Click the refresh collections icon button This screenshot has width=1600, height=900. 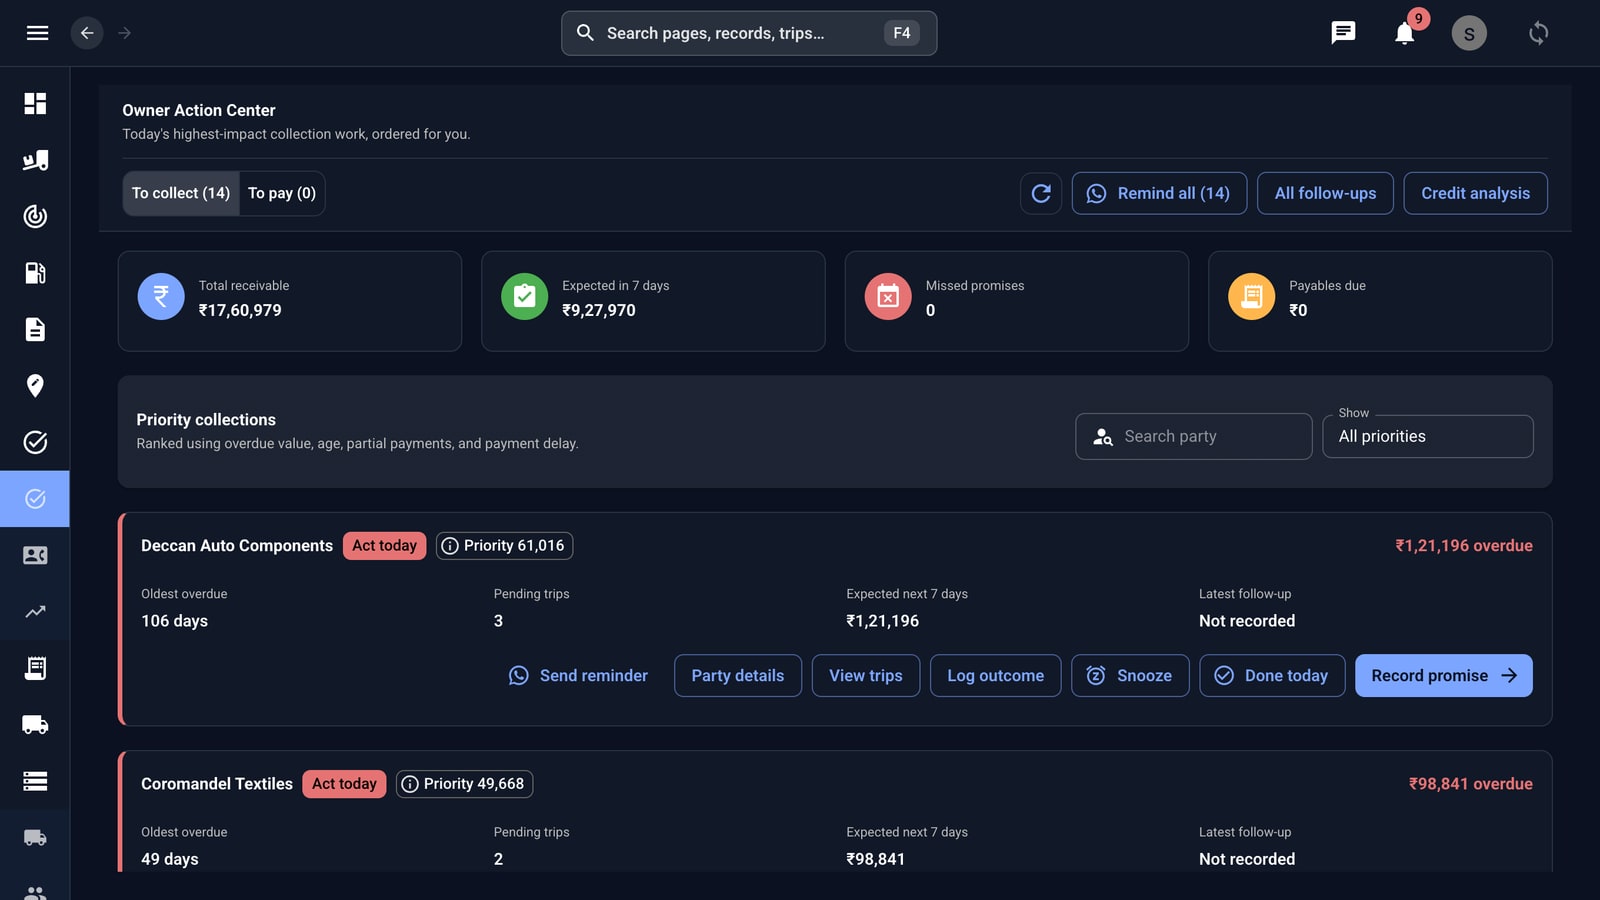tap(1041, 193)
